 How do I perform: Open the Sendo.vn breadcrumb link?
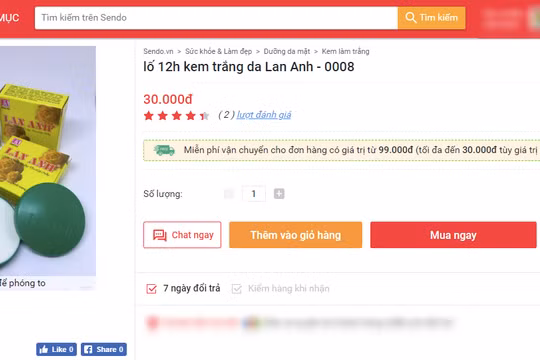[x=158, y=51]
